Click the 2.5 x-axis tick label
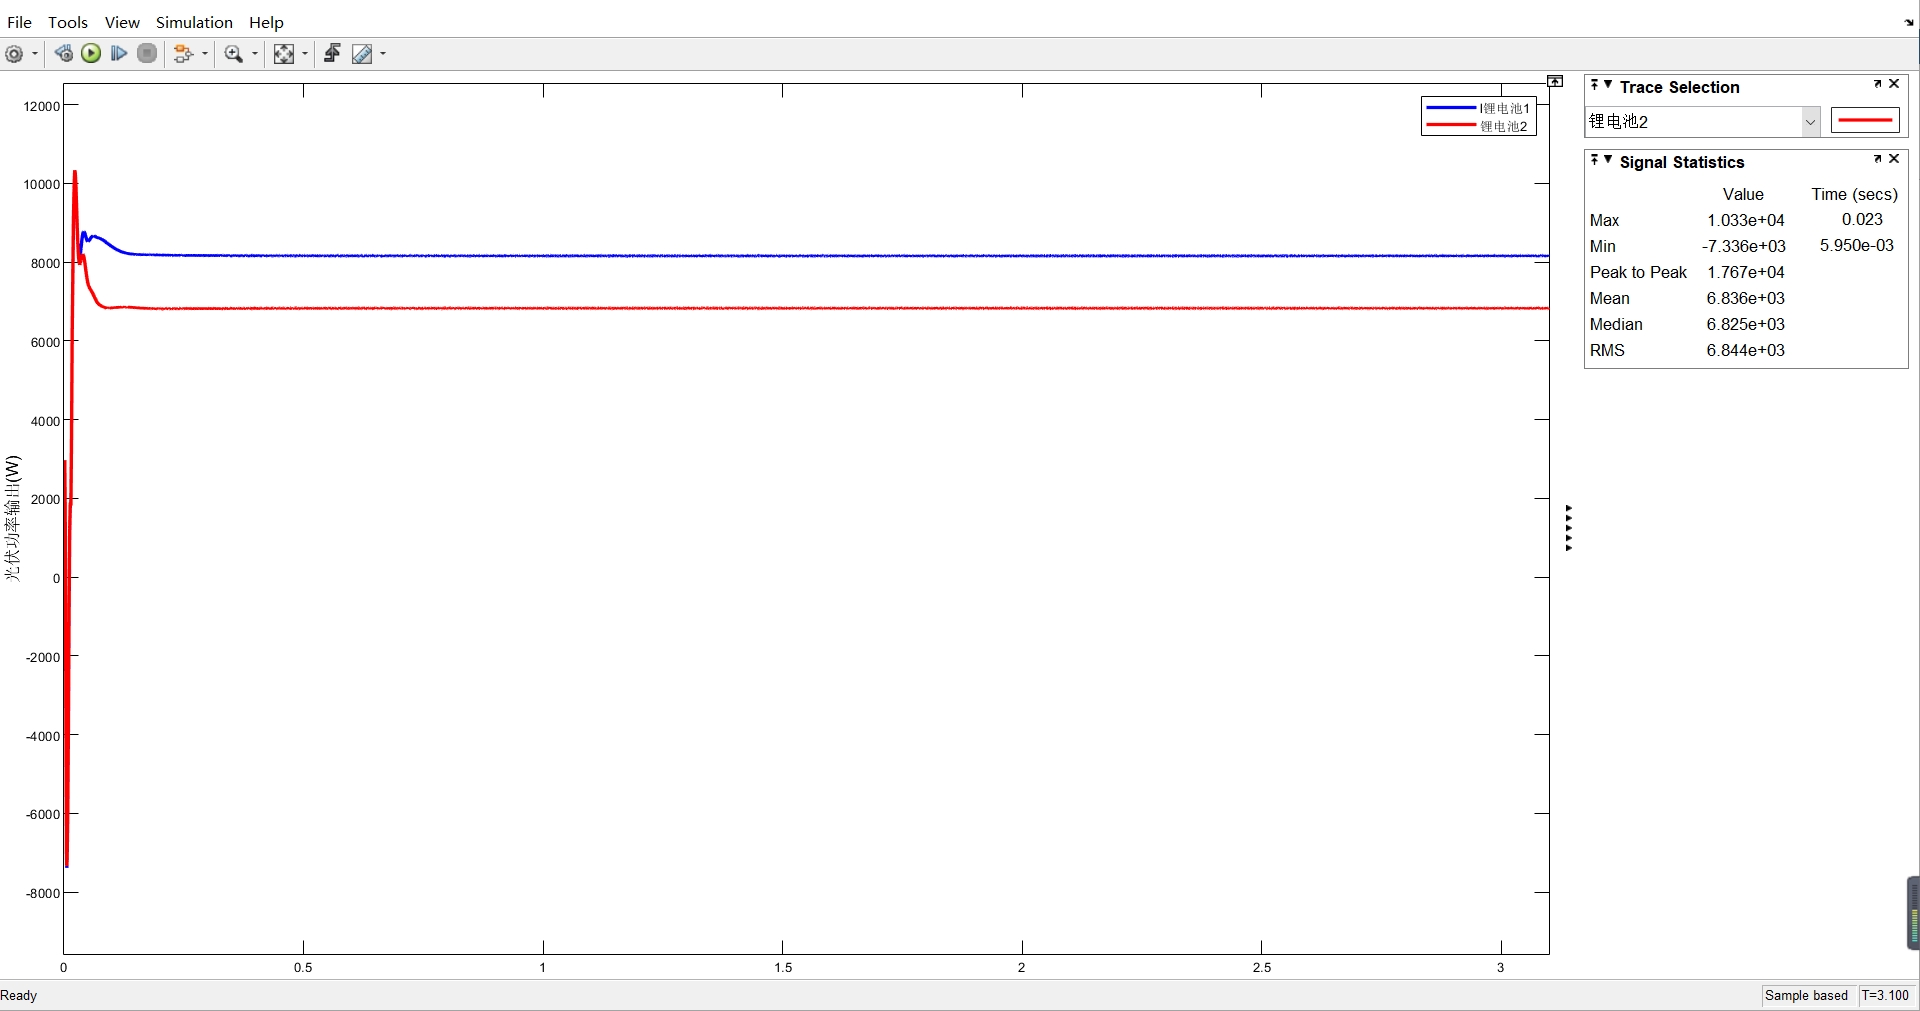1920x1011 pixels. pos(1261,967)
